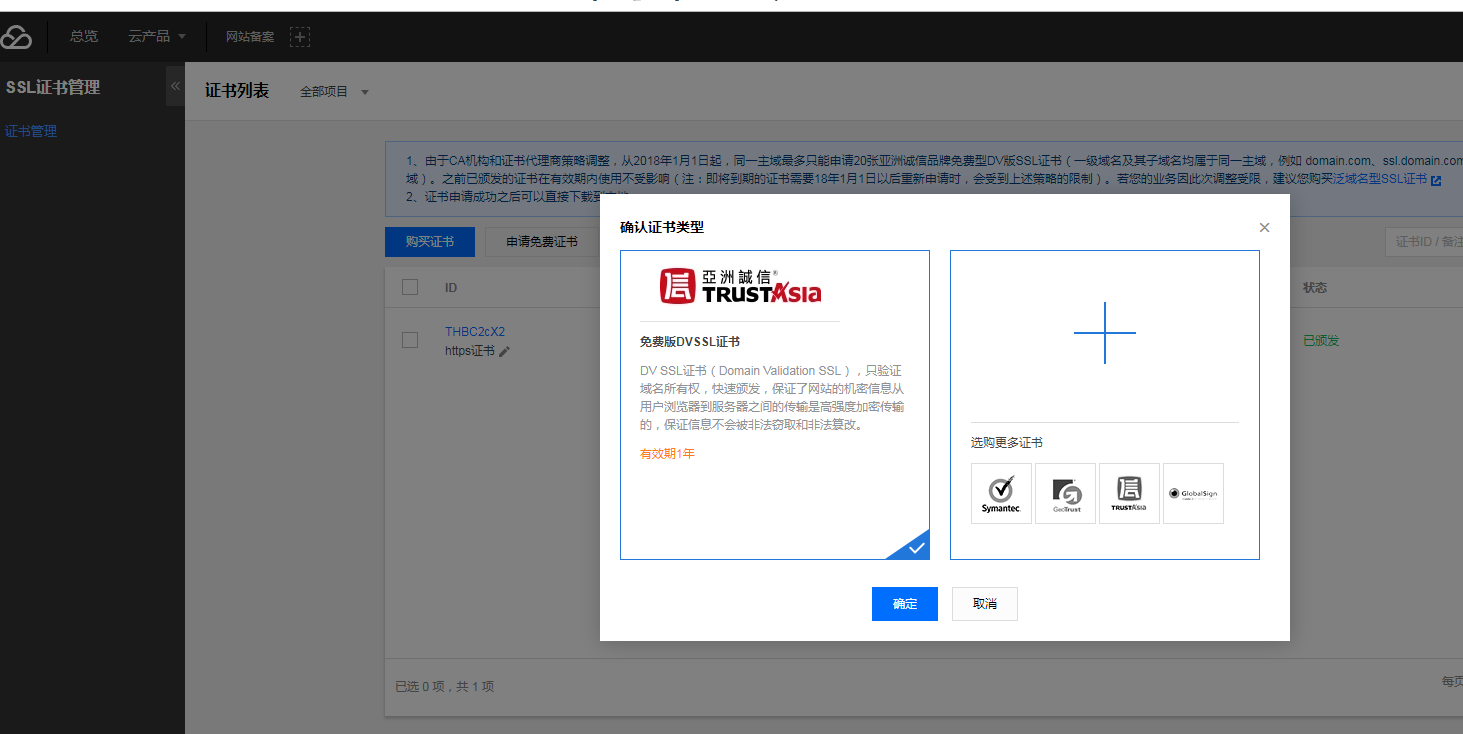Go to 总览 in the top navigation
This screenshot has height=734, width=1463.
coord(84,36)
